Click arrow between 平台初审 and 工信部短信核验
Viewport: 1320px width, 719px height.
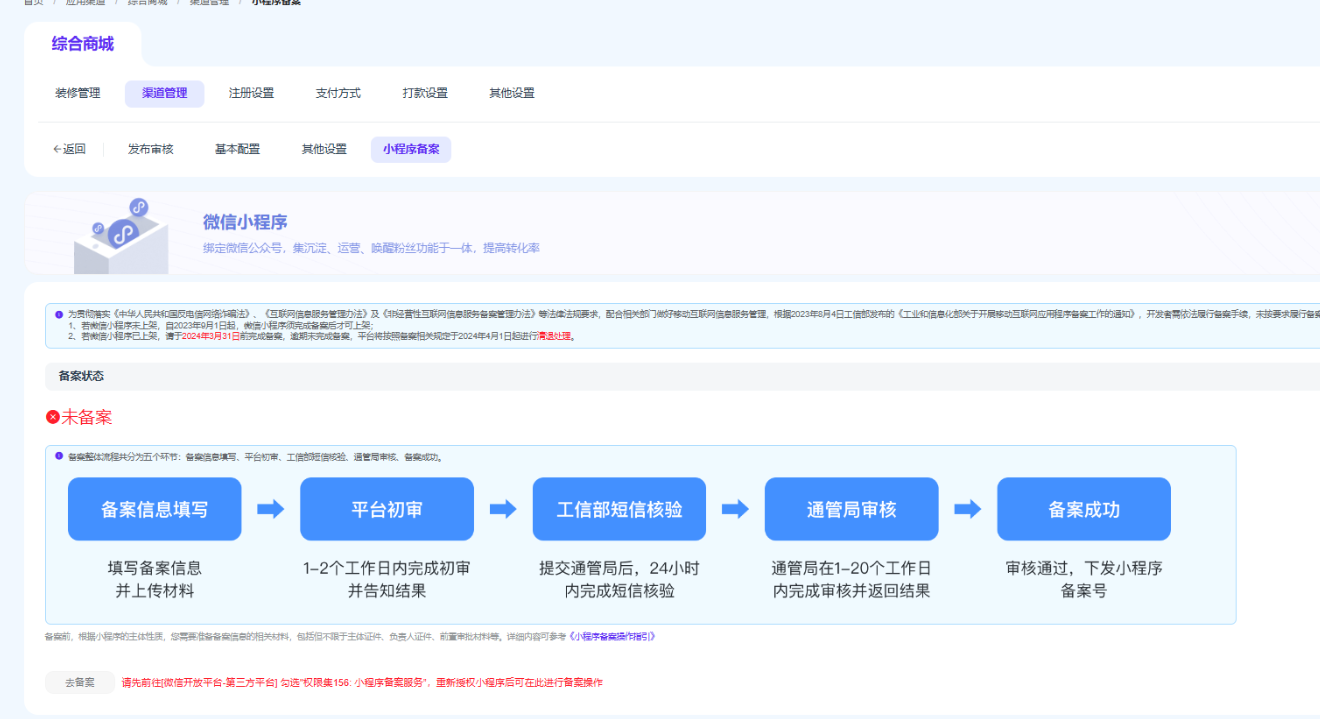(x=503, y=509)
